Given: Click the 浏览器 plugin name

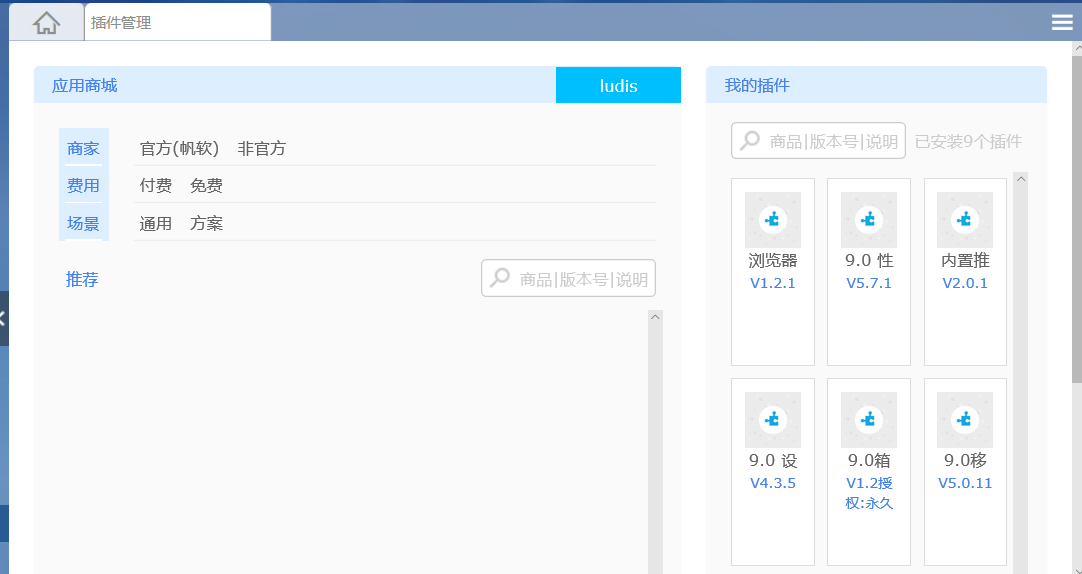Looking at the screenshot, I should click(x=773, y=261).
